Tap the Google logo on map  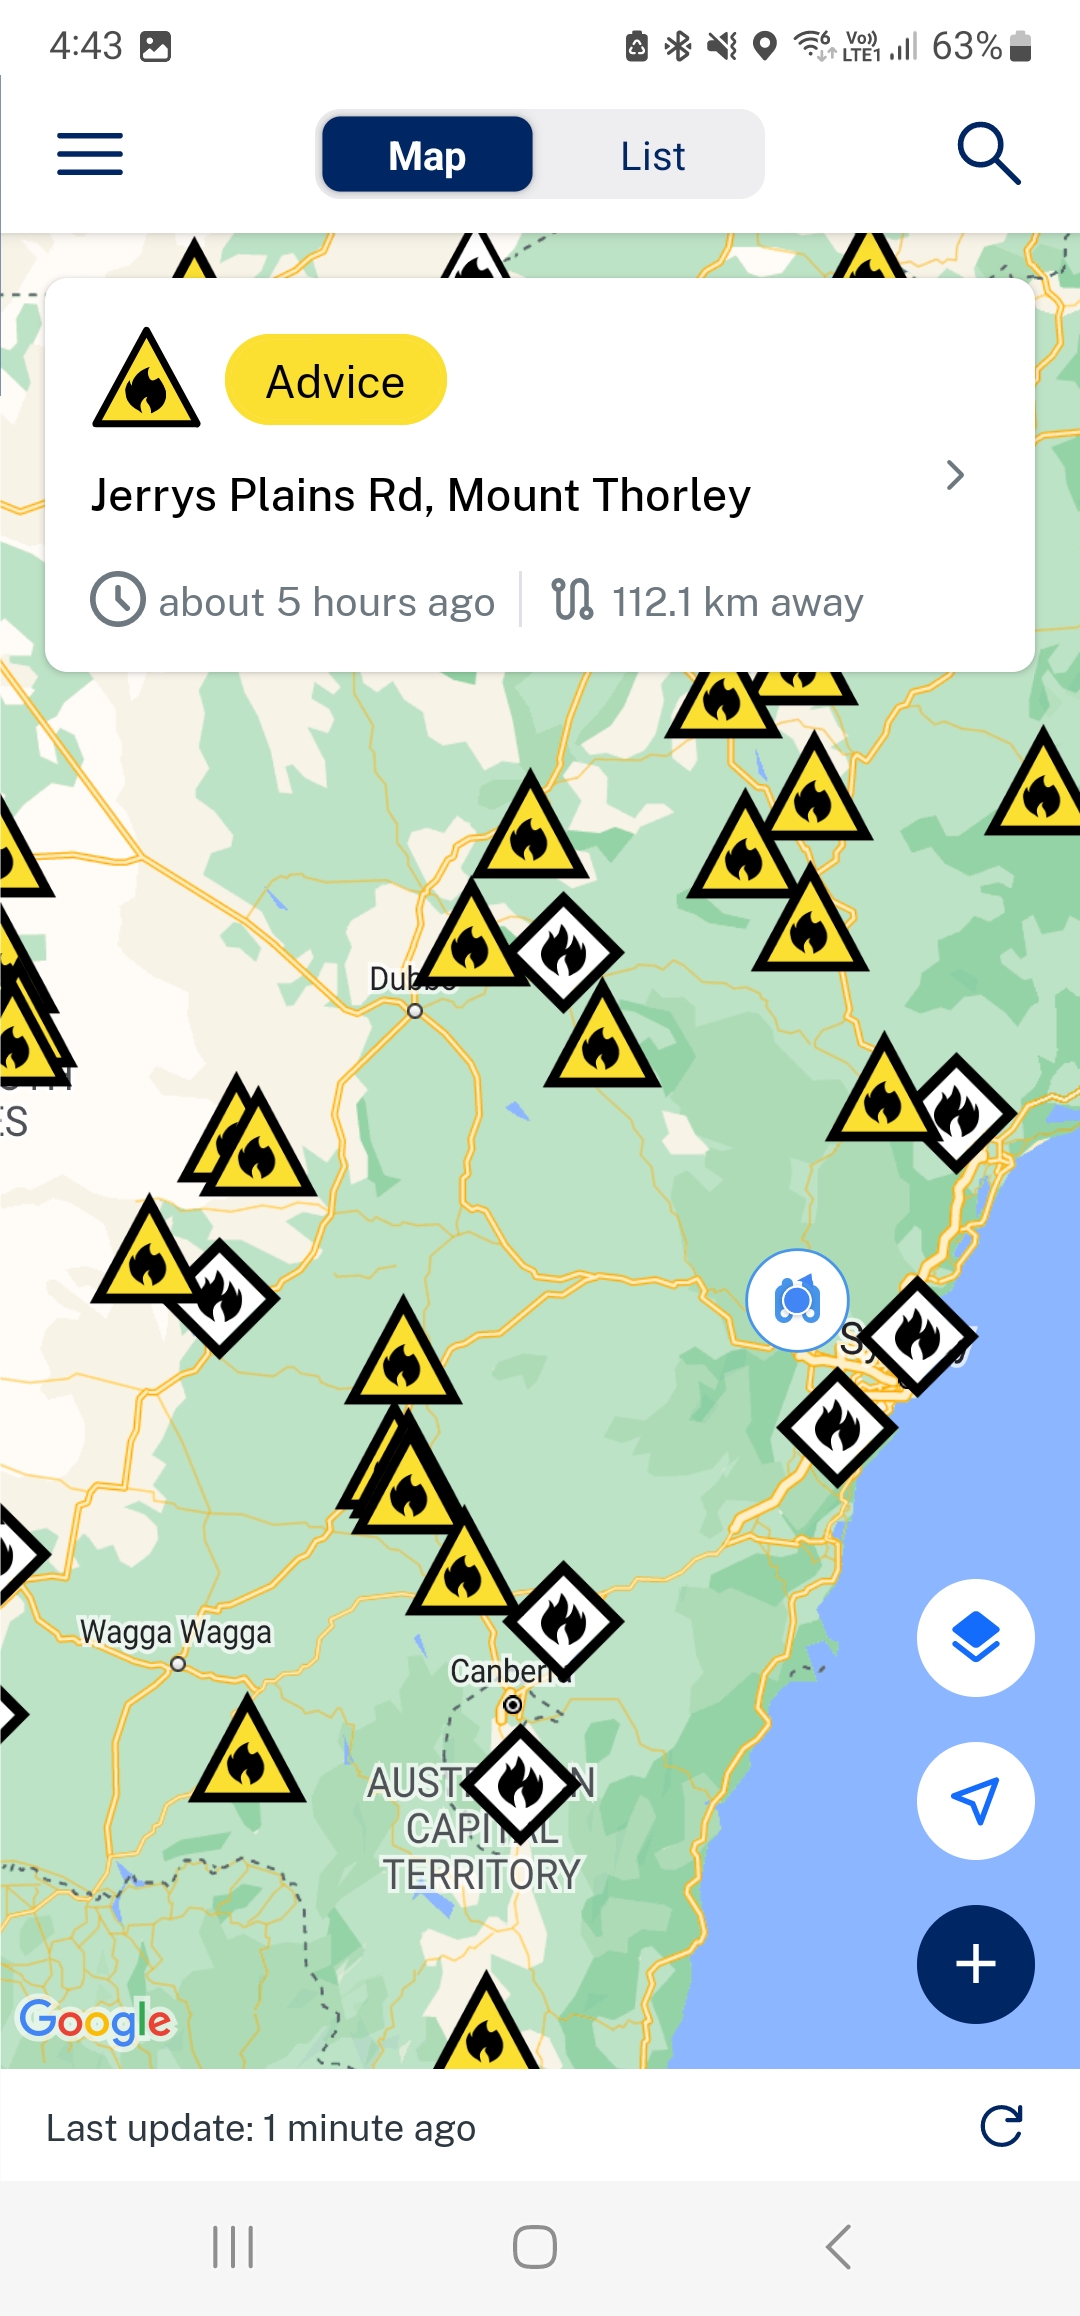[96, 2021]
